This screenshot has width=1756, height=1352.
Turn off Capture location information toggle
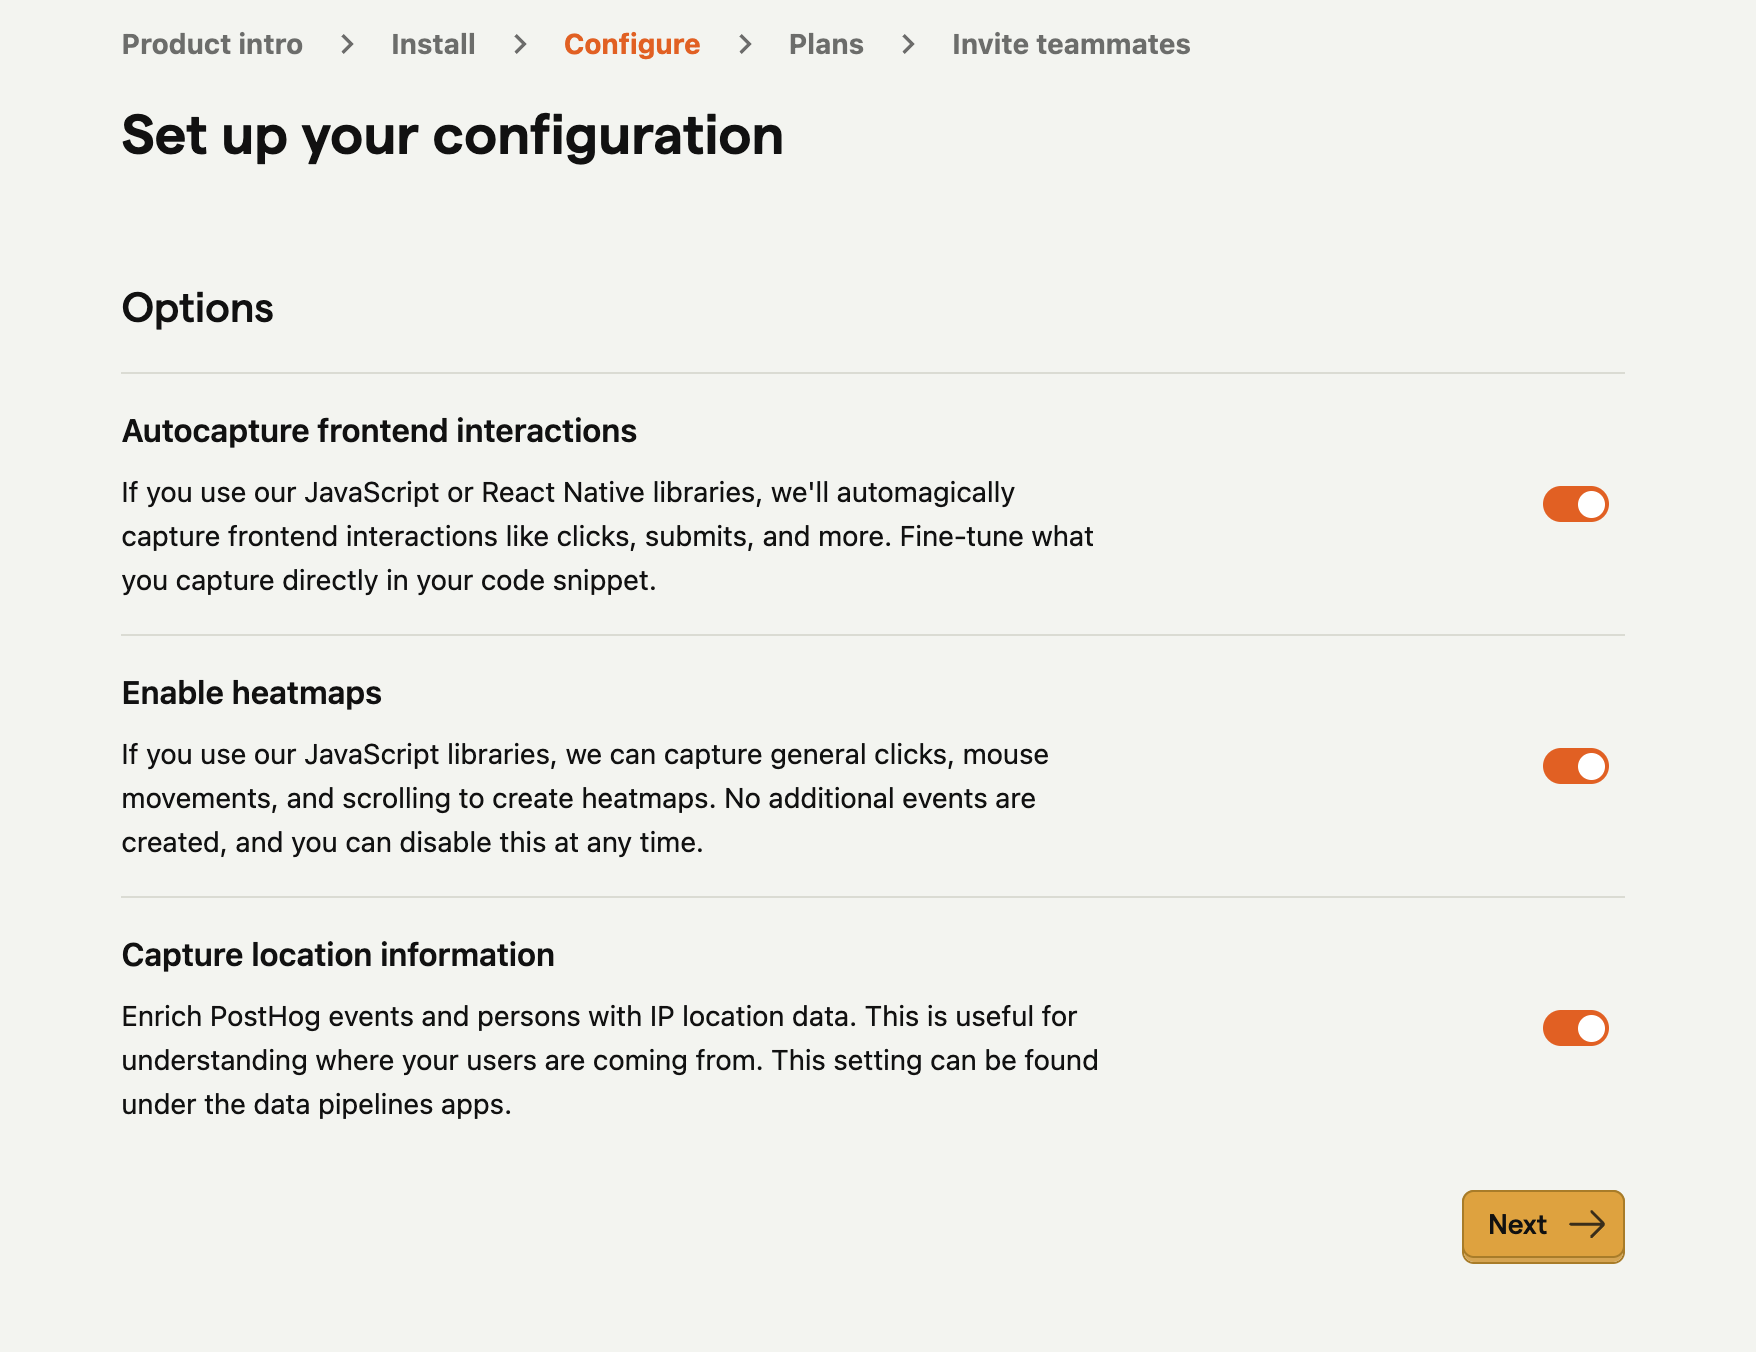pyautogui.click(x=1575, y=1028)
